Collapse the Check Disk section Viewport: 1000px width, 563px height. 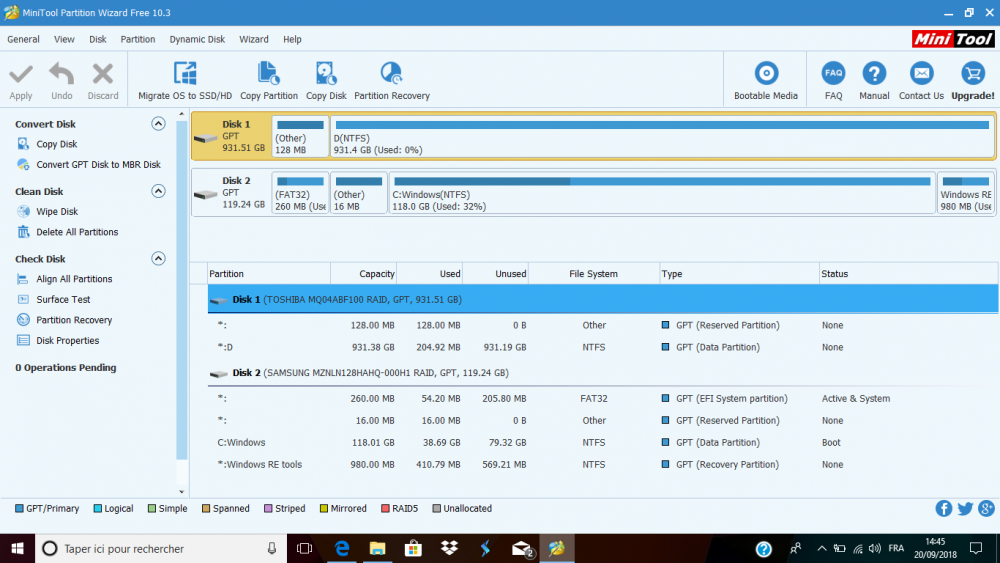tap(158, 259)
